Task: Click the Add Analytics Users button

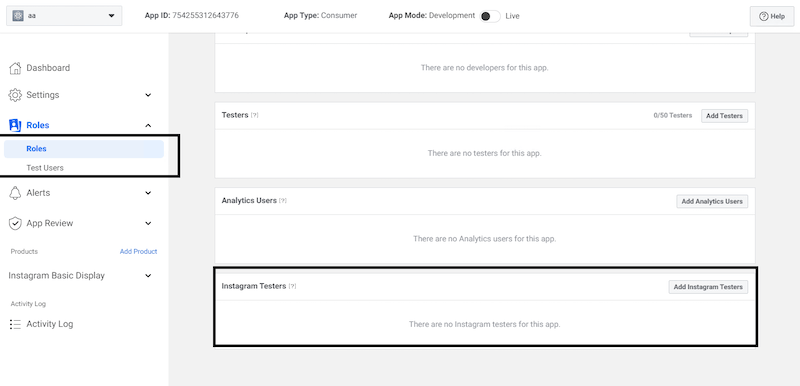Action: [712, 201]
